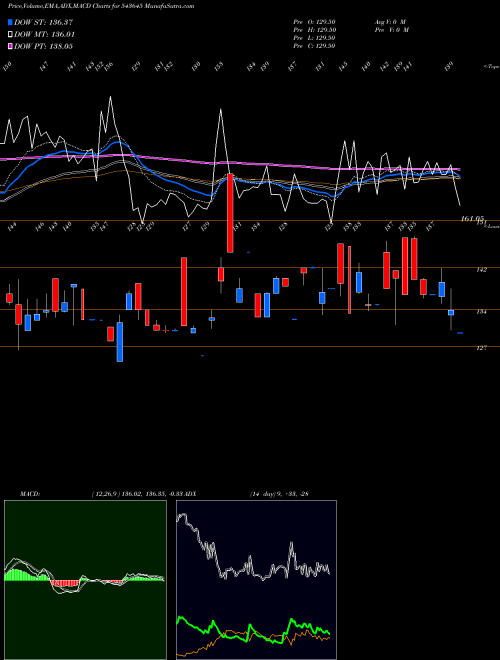Click the '161.05' price level label
Image resolution: width=500 pixels, height=660 pixels.
pyautogui.click(x=471, y=218)
